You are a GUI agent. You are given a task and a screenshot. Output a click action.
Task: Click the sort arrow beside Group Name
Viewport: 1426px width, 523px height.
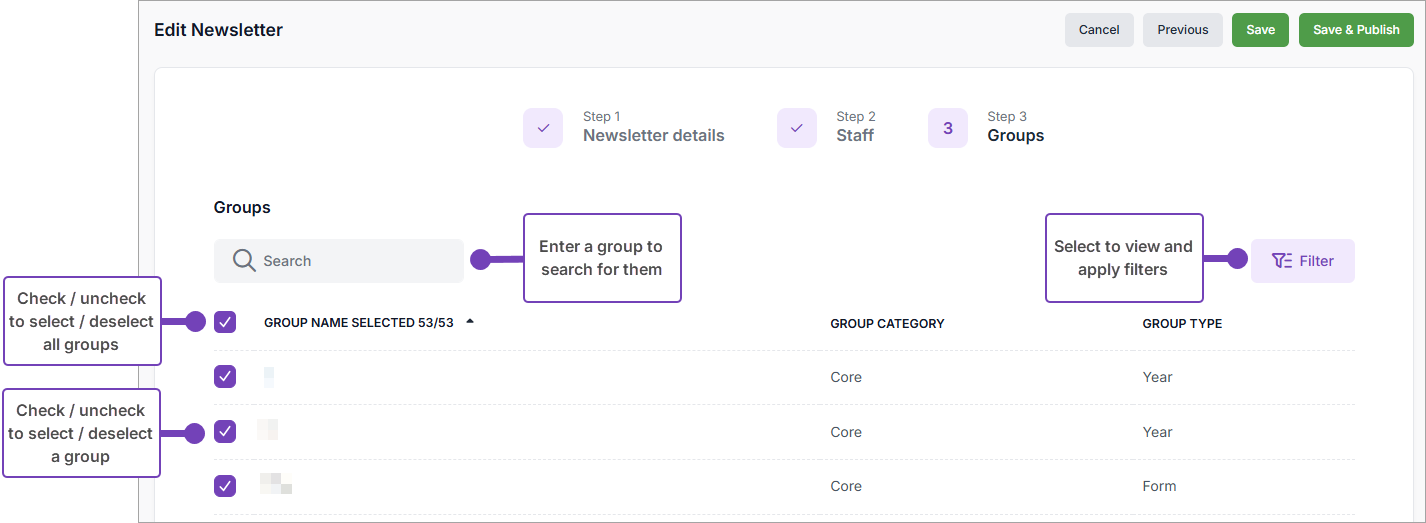pyautogui.click(x=470, y=322)
